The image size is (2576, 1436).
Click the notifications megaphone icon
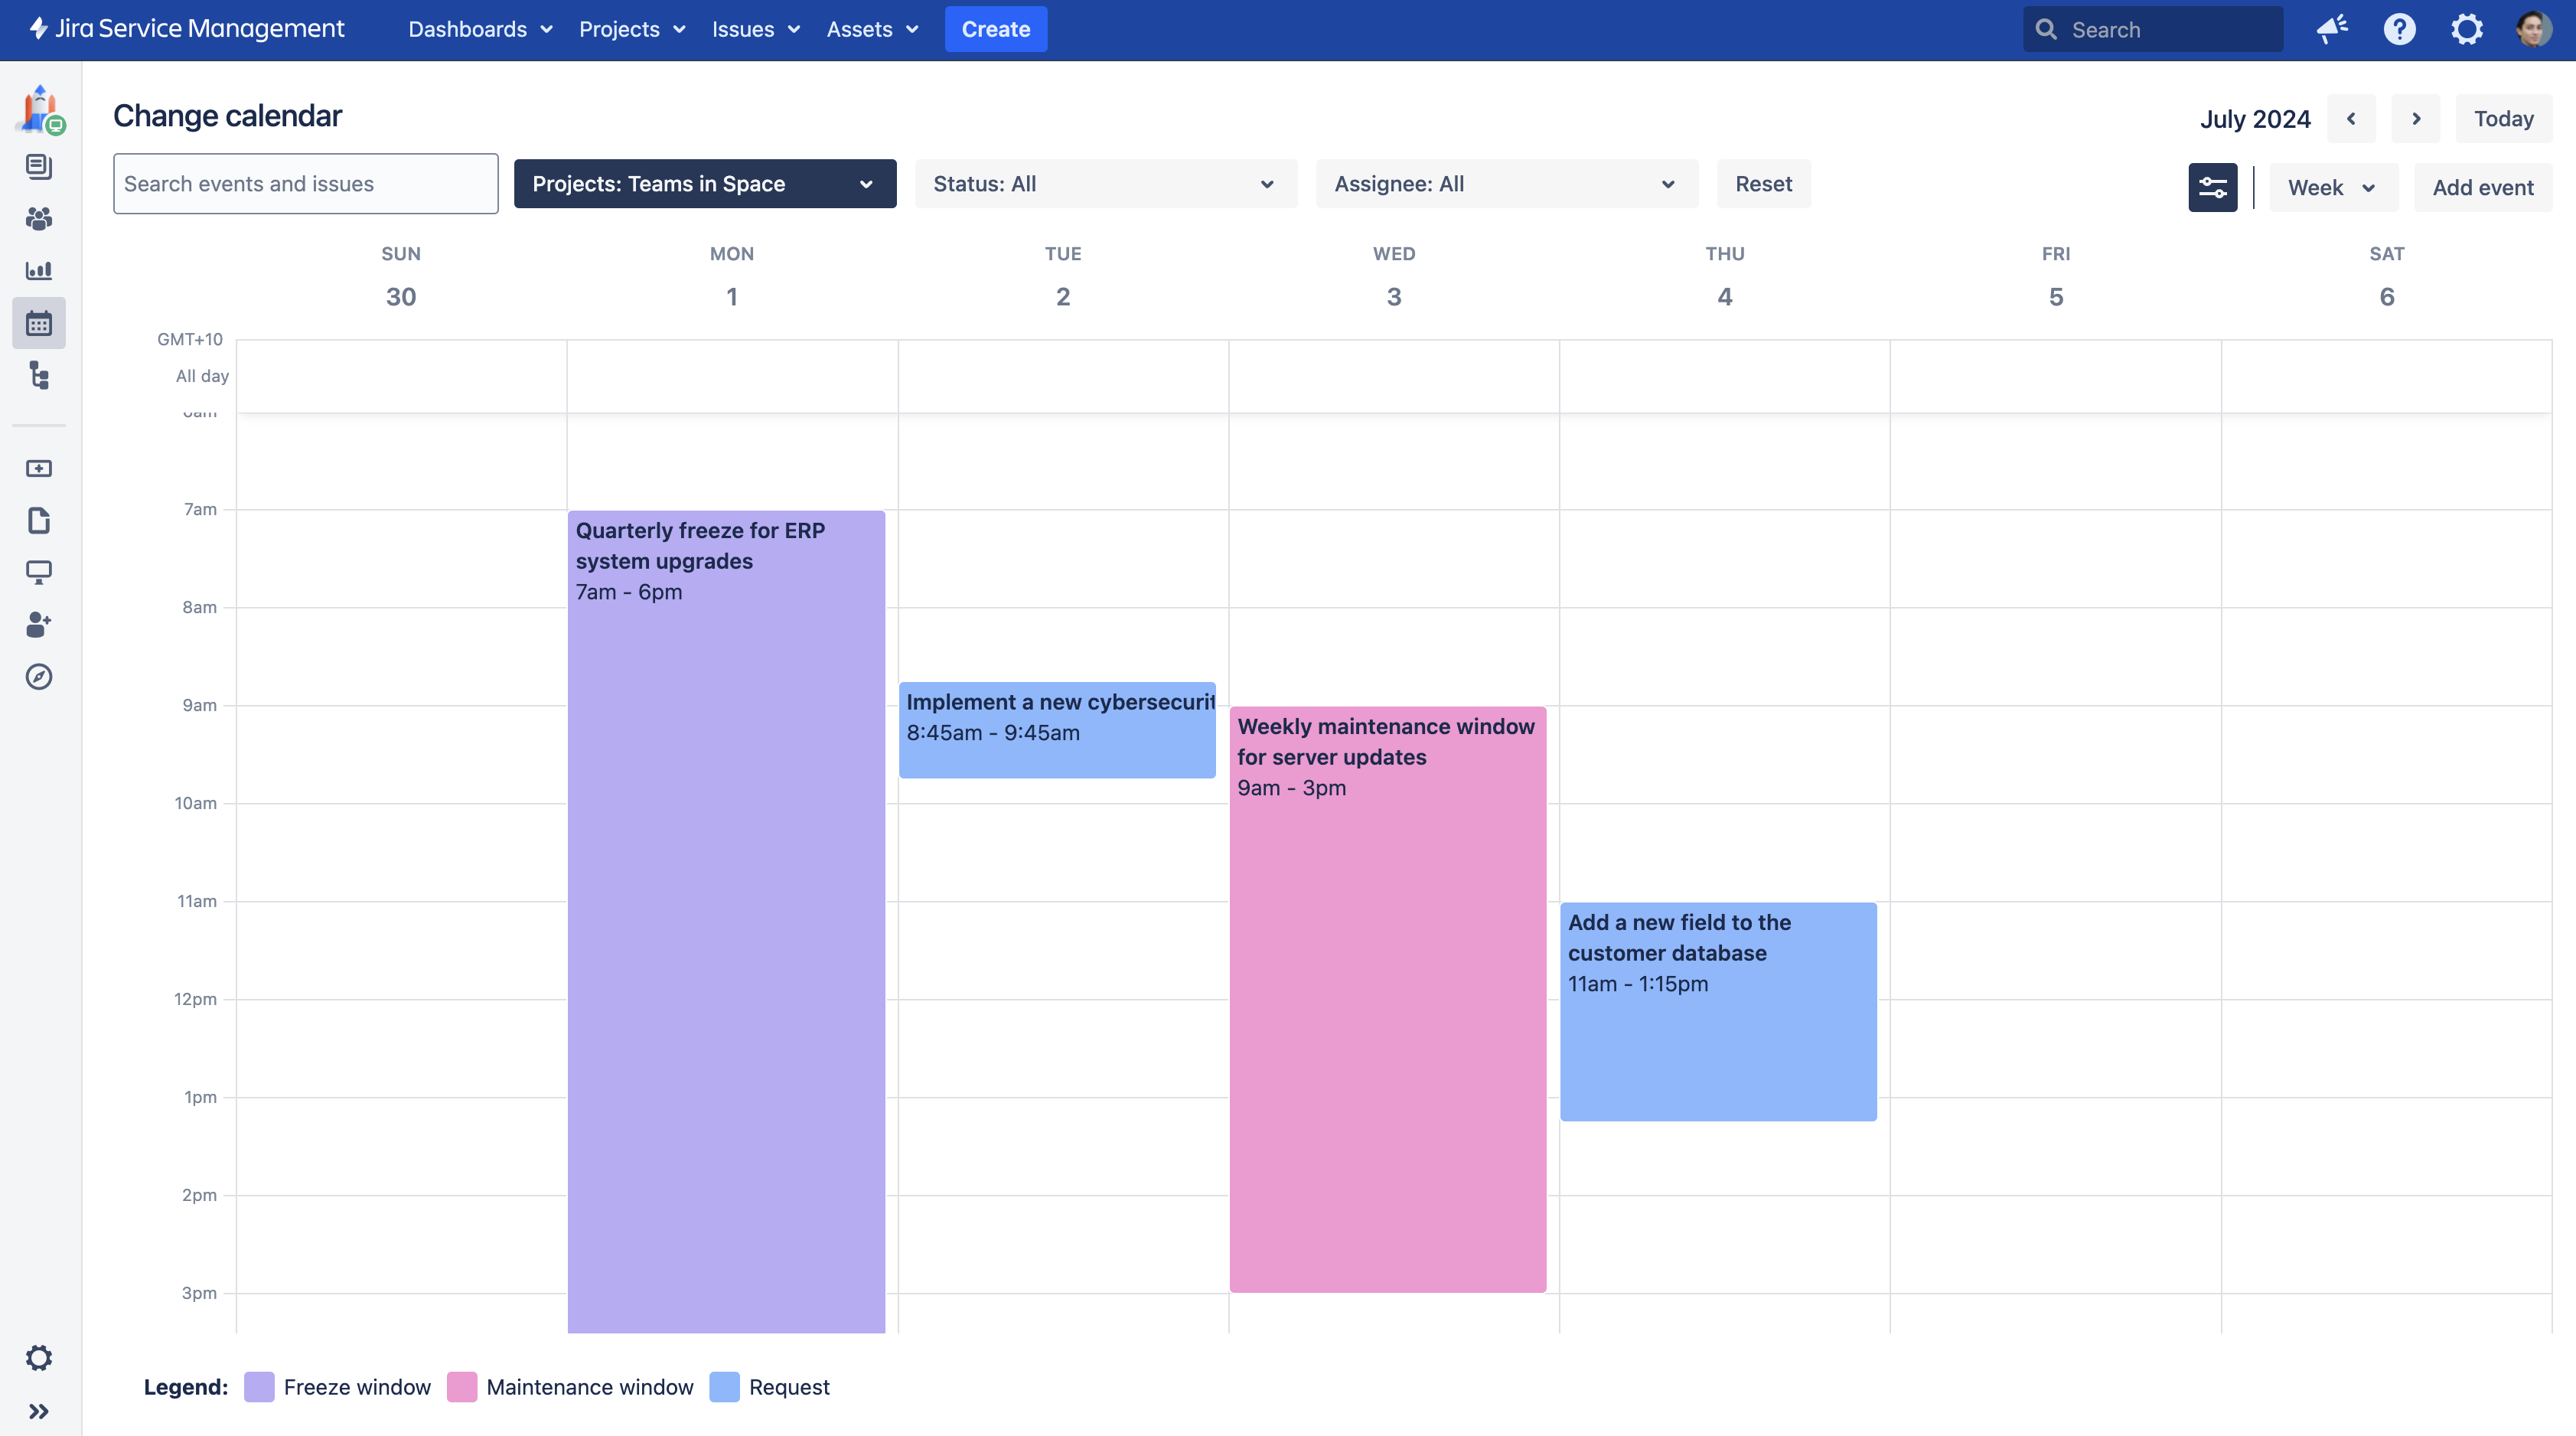tap(2332, 29)
